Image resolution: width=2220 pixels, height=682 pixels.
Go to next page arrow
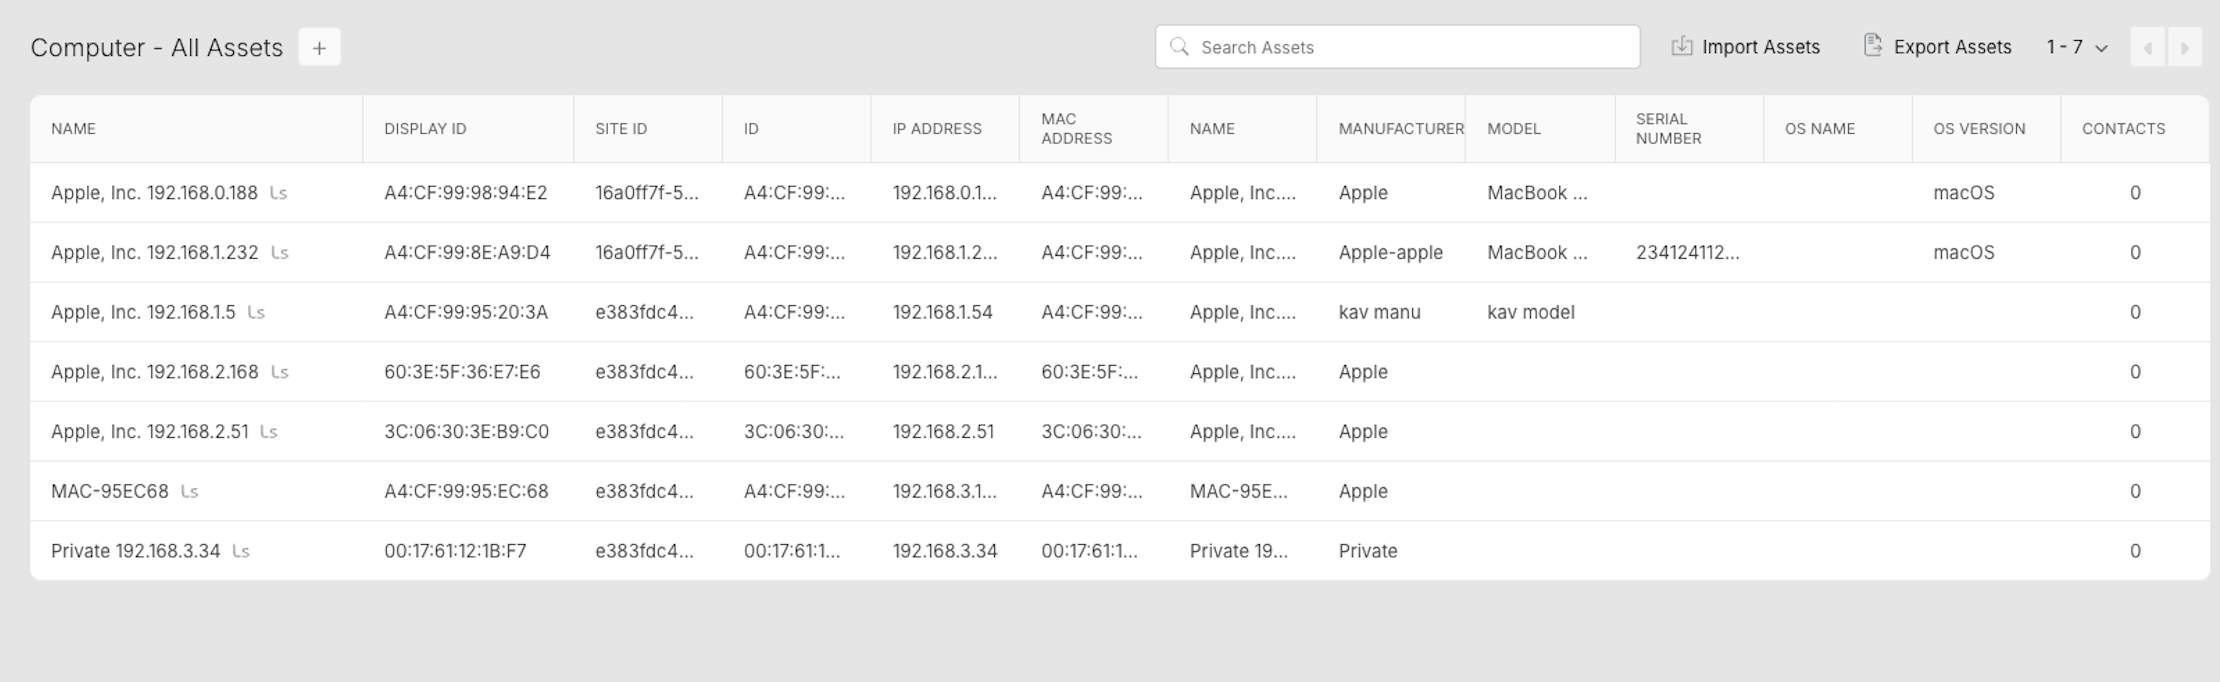[x=2184, y=48]
